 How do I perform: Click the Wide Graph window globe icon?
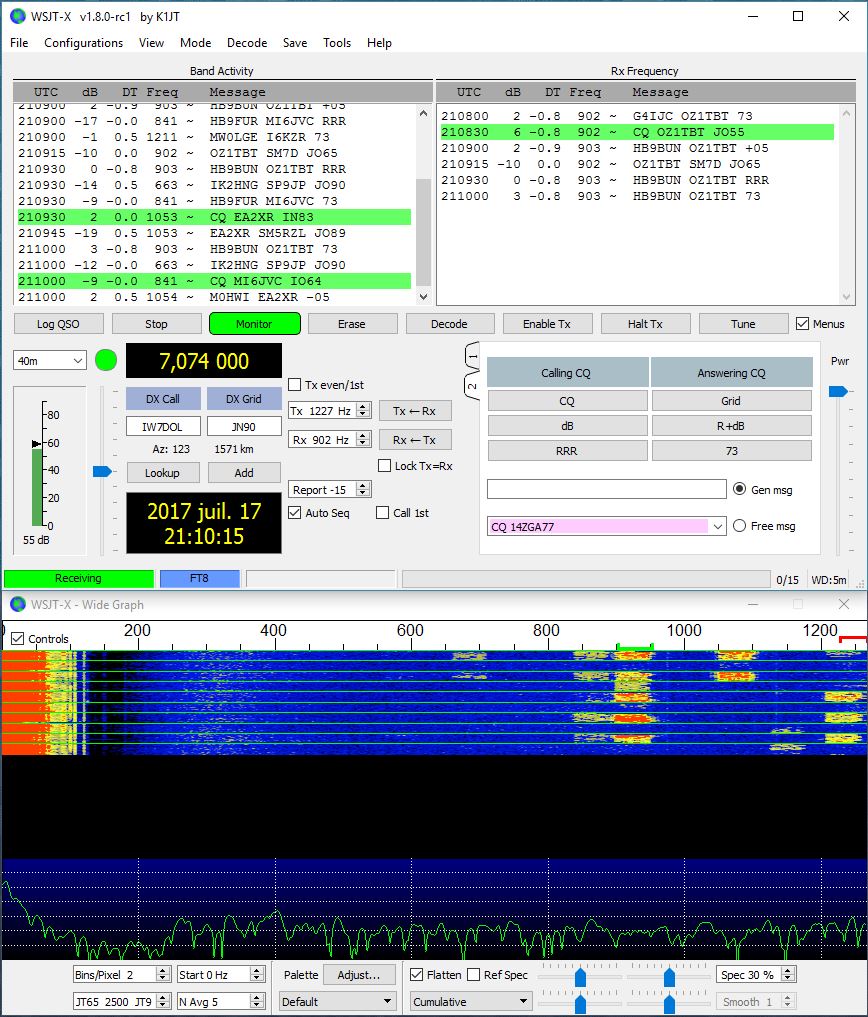(x=18, y=604)
